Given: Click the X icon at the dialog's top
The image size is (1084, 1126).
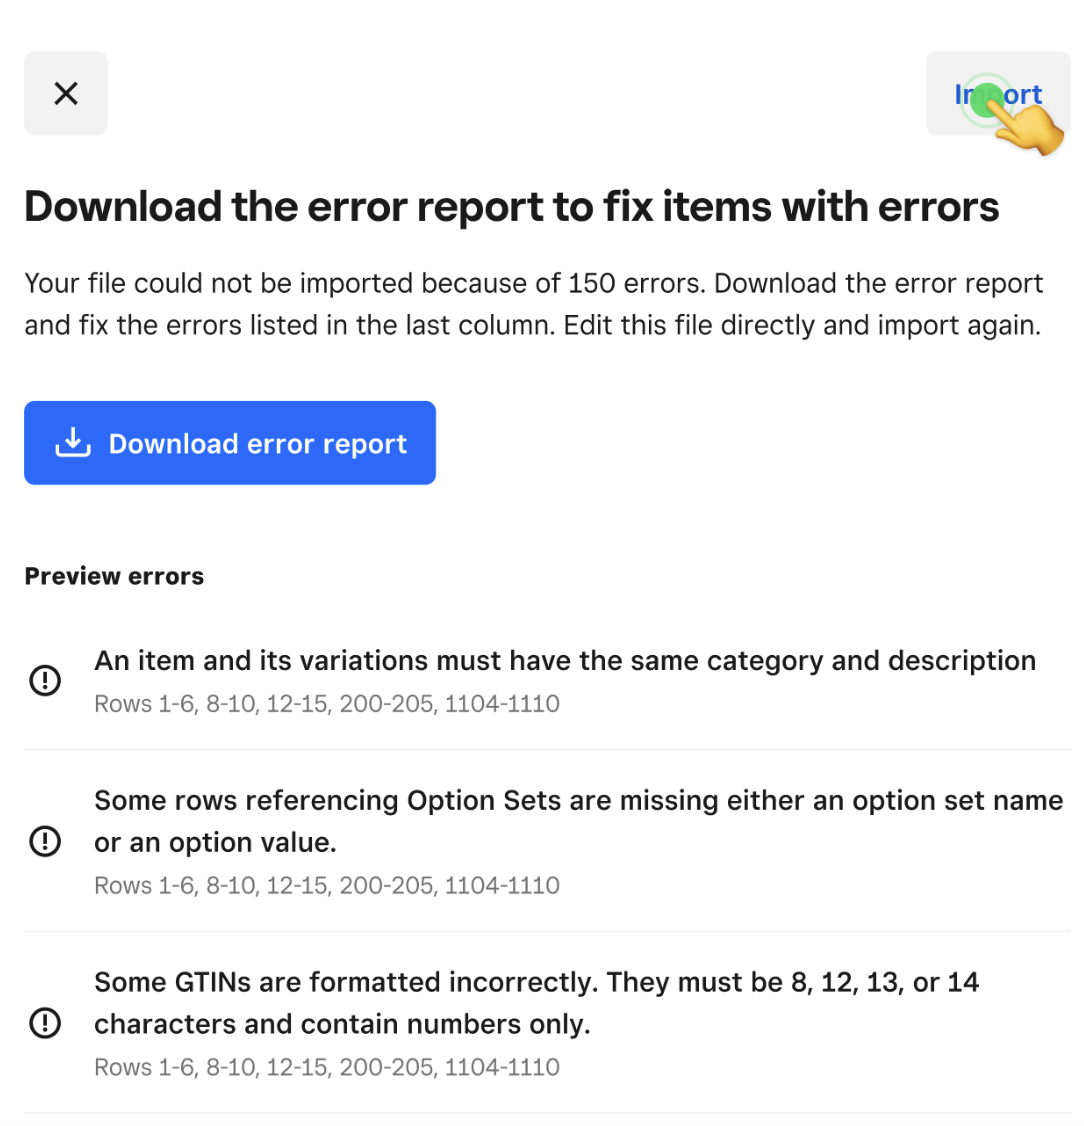Looking at the screenshot, I should 66,93.
